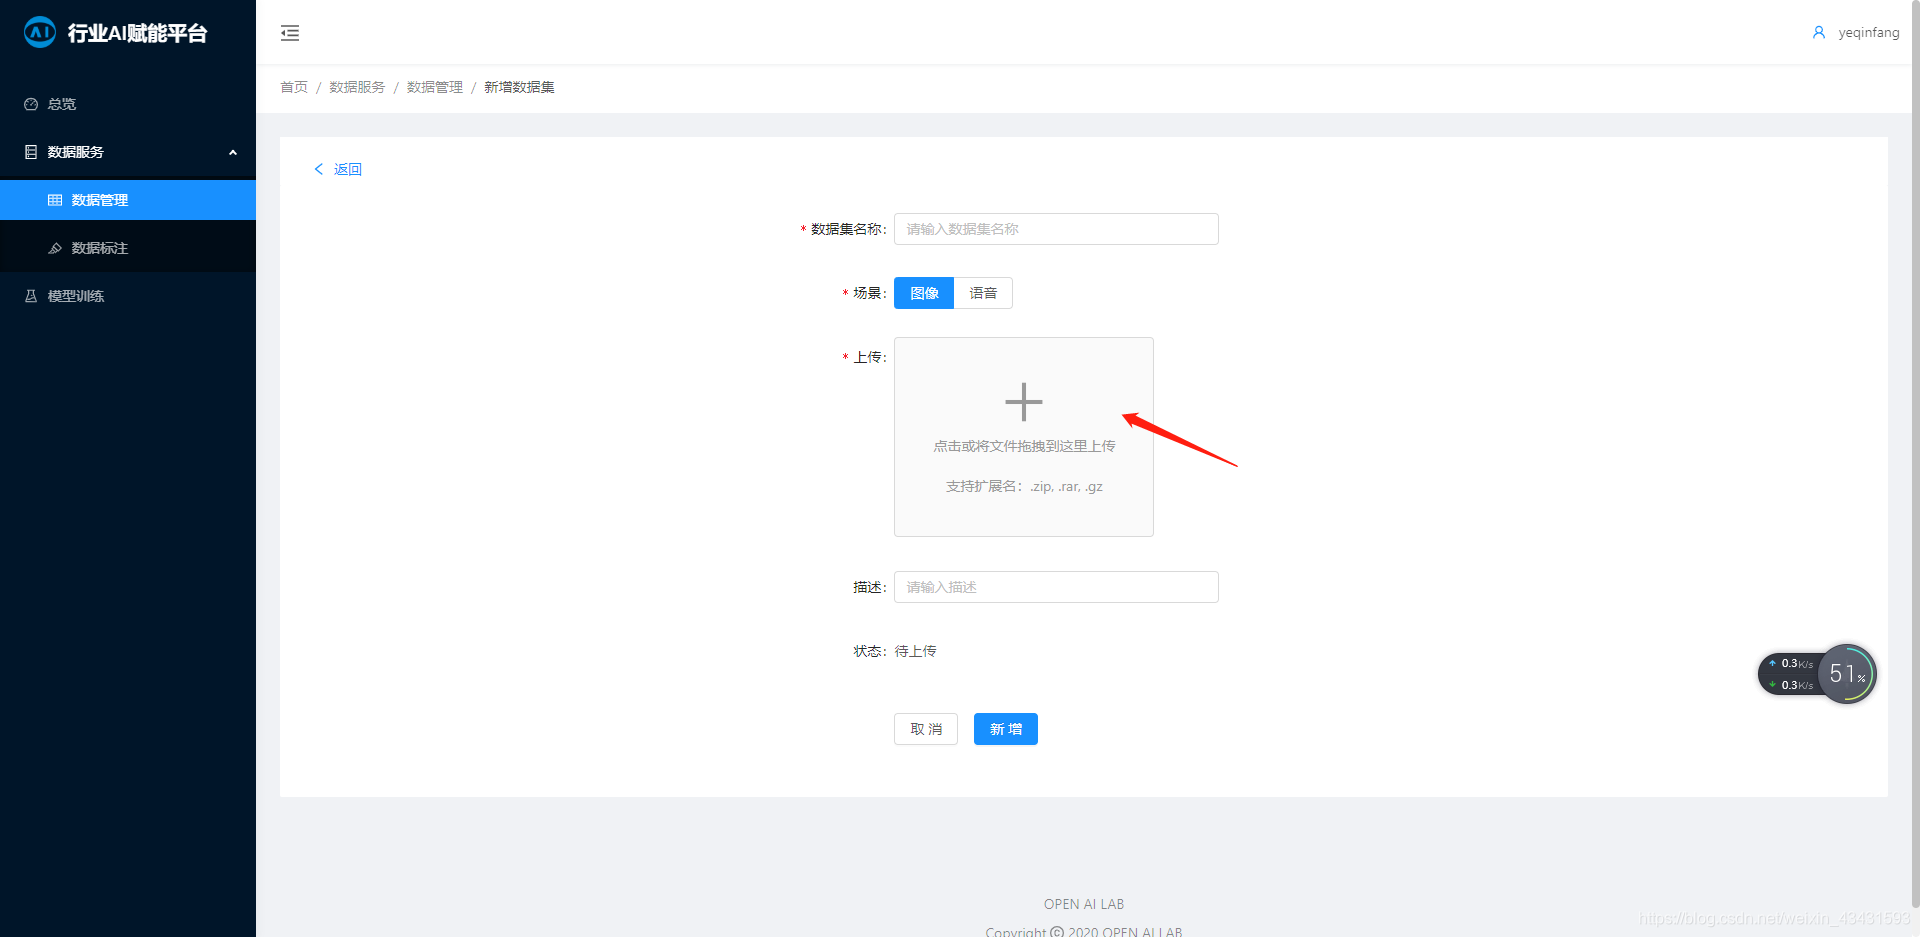Select 语音 scene option

(x=983, y=293)
